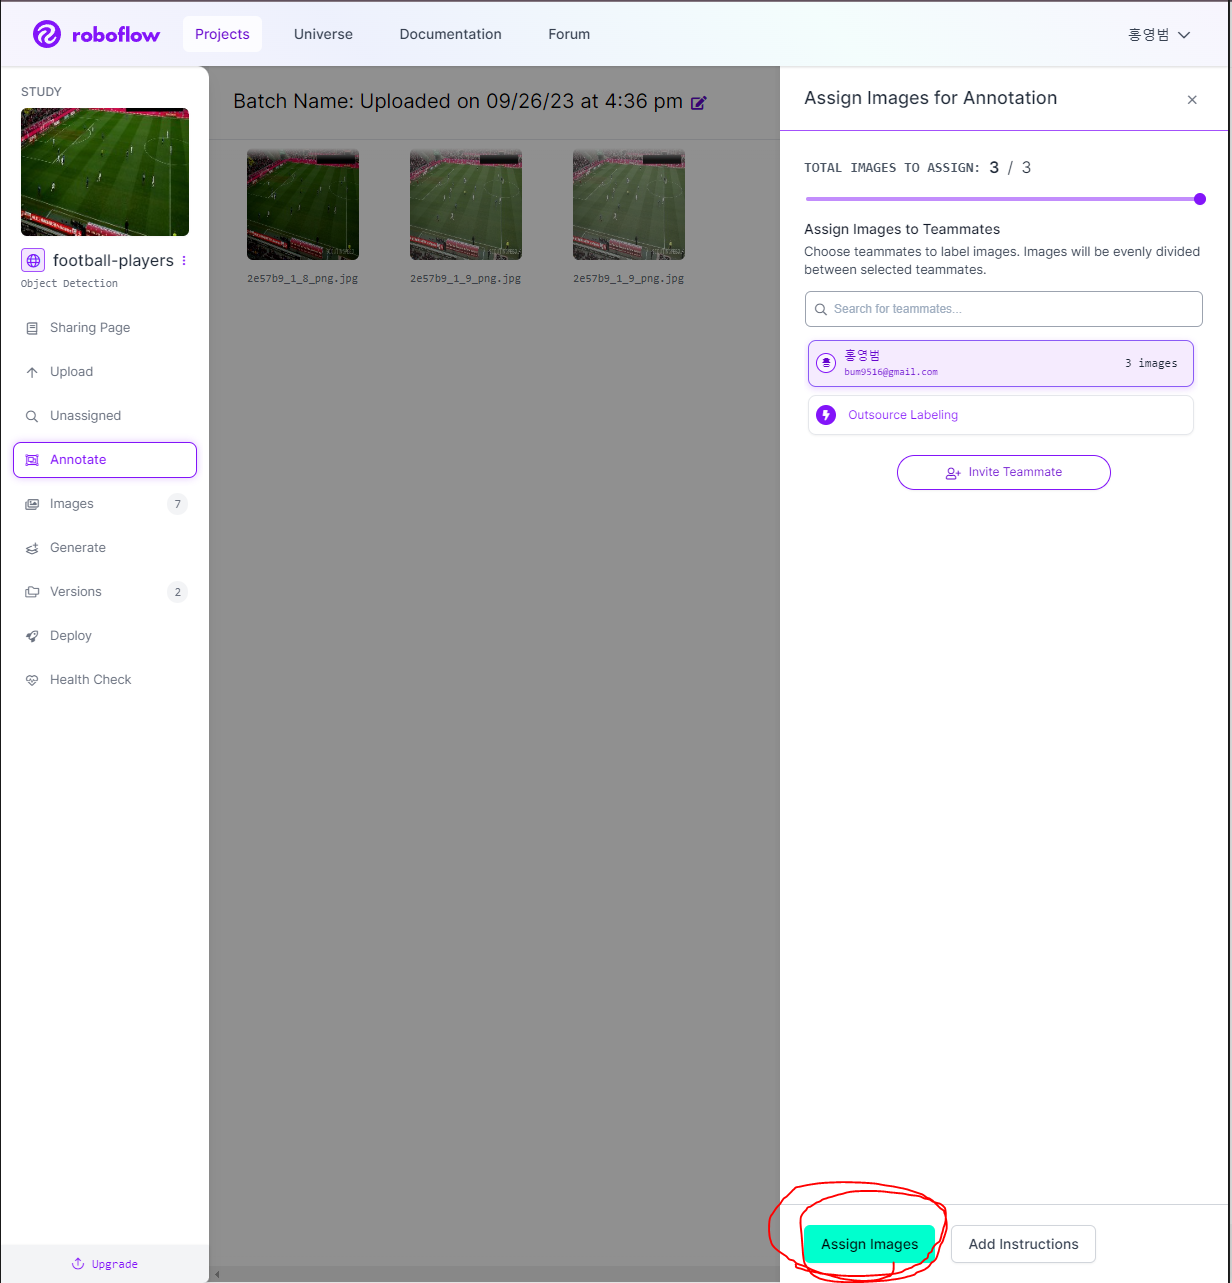
Task: Click the Upgrade link
Action: [x=105, y=1264]
